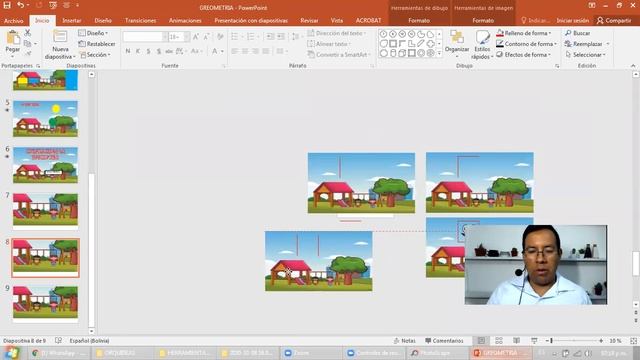The image size is (640, 360).
Task: Click the Nueva diapositiva icon
Action: [60, 37]
